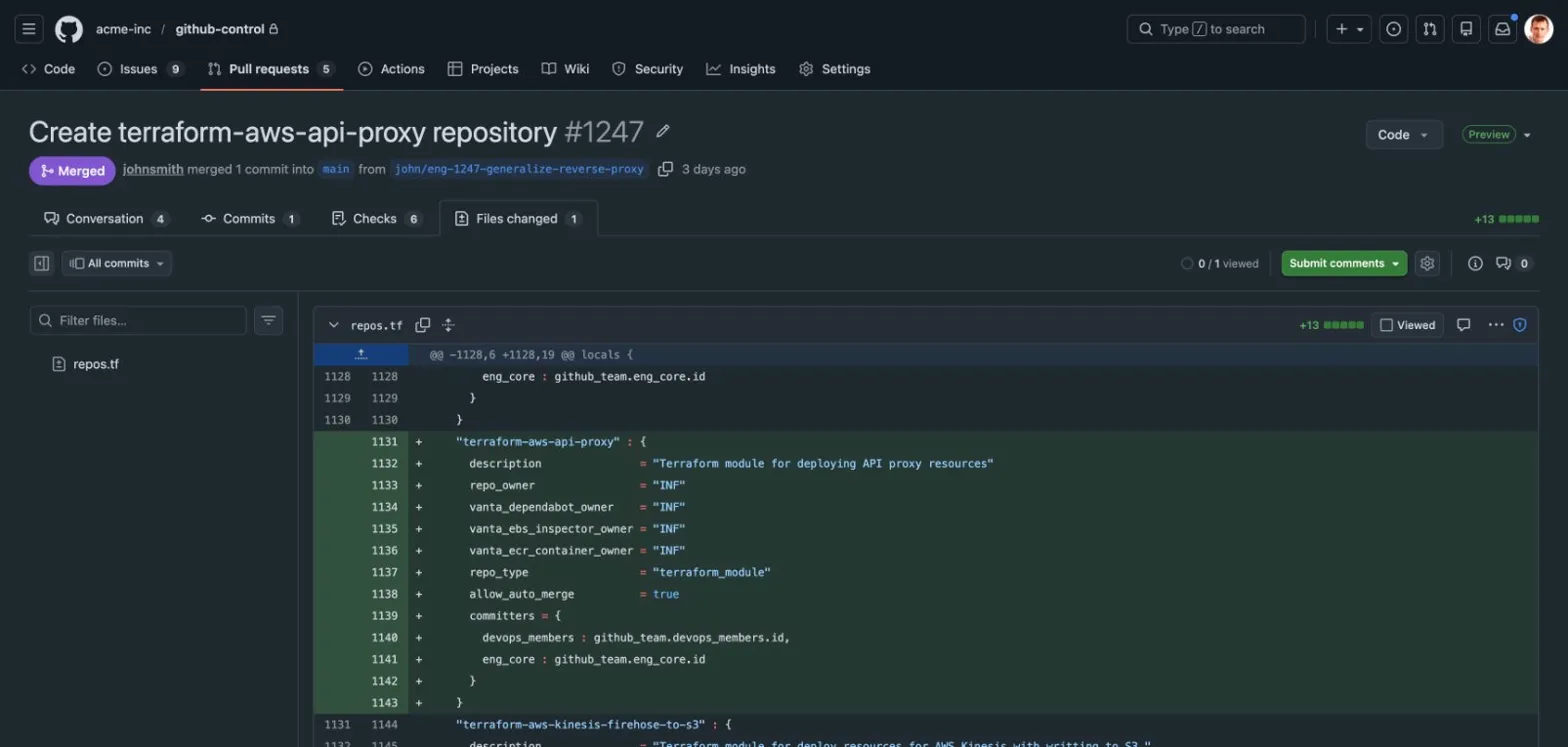1568x747 pixels.
Task: Focus the Filter files input
Action: (138, 320)
